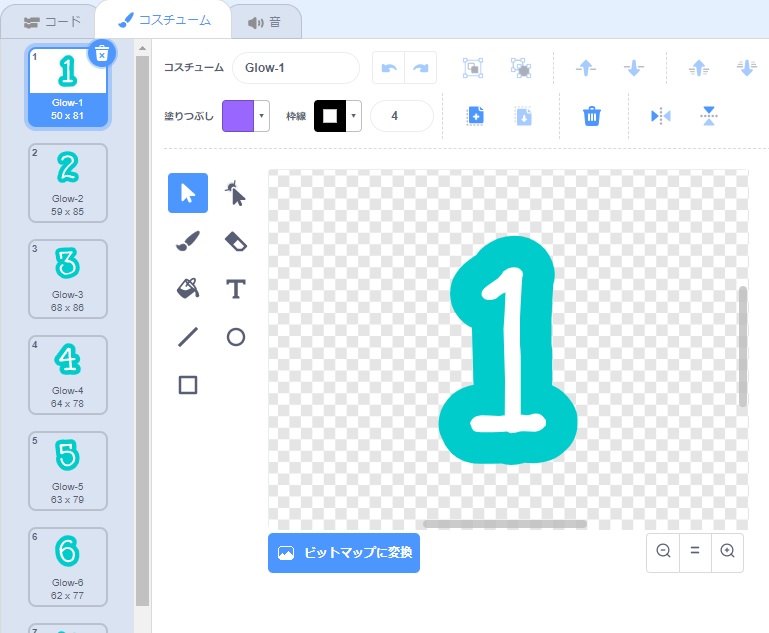Click the canvas horizontal scrollbar
The width and height of the screenshot is (769, 633).
click(x=505, y=524)
